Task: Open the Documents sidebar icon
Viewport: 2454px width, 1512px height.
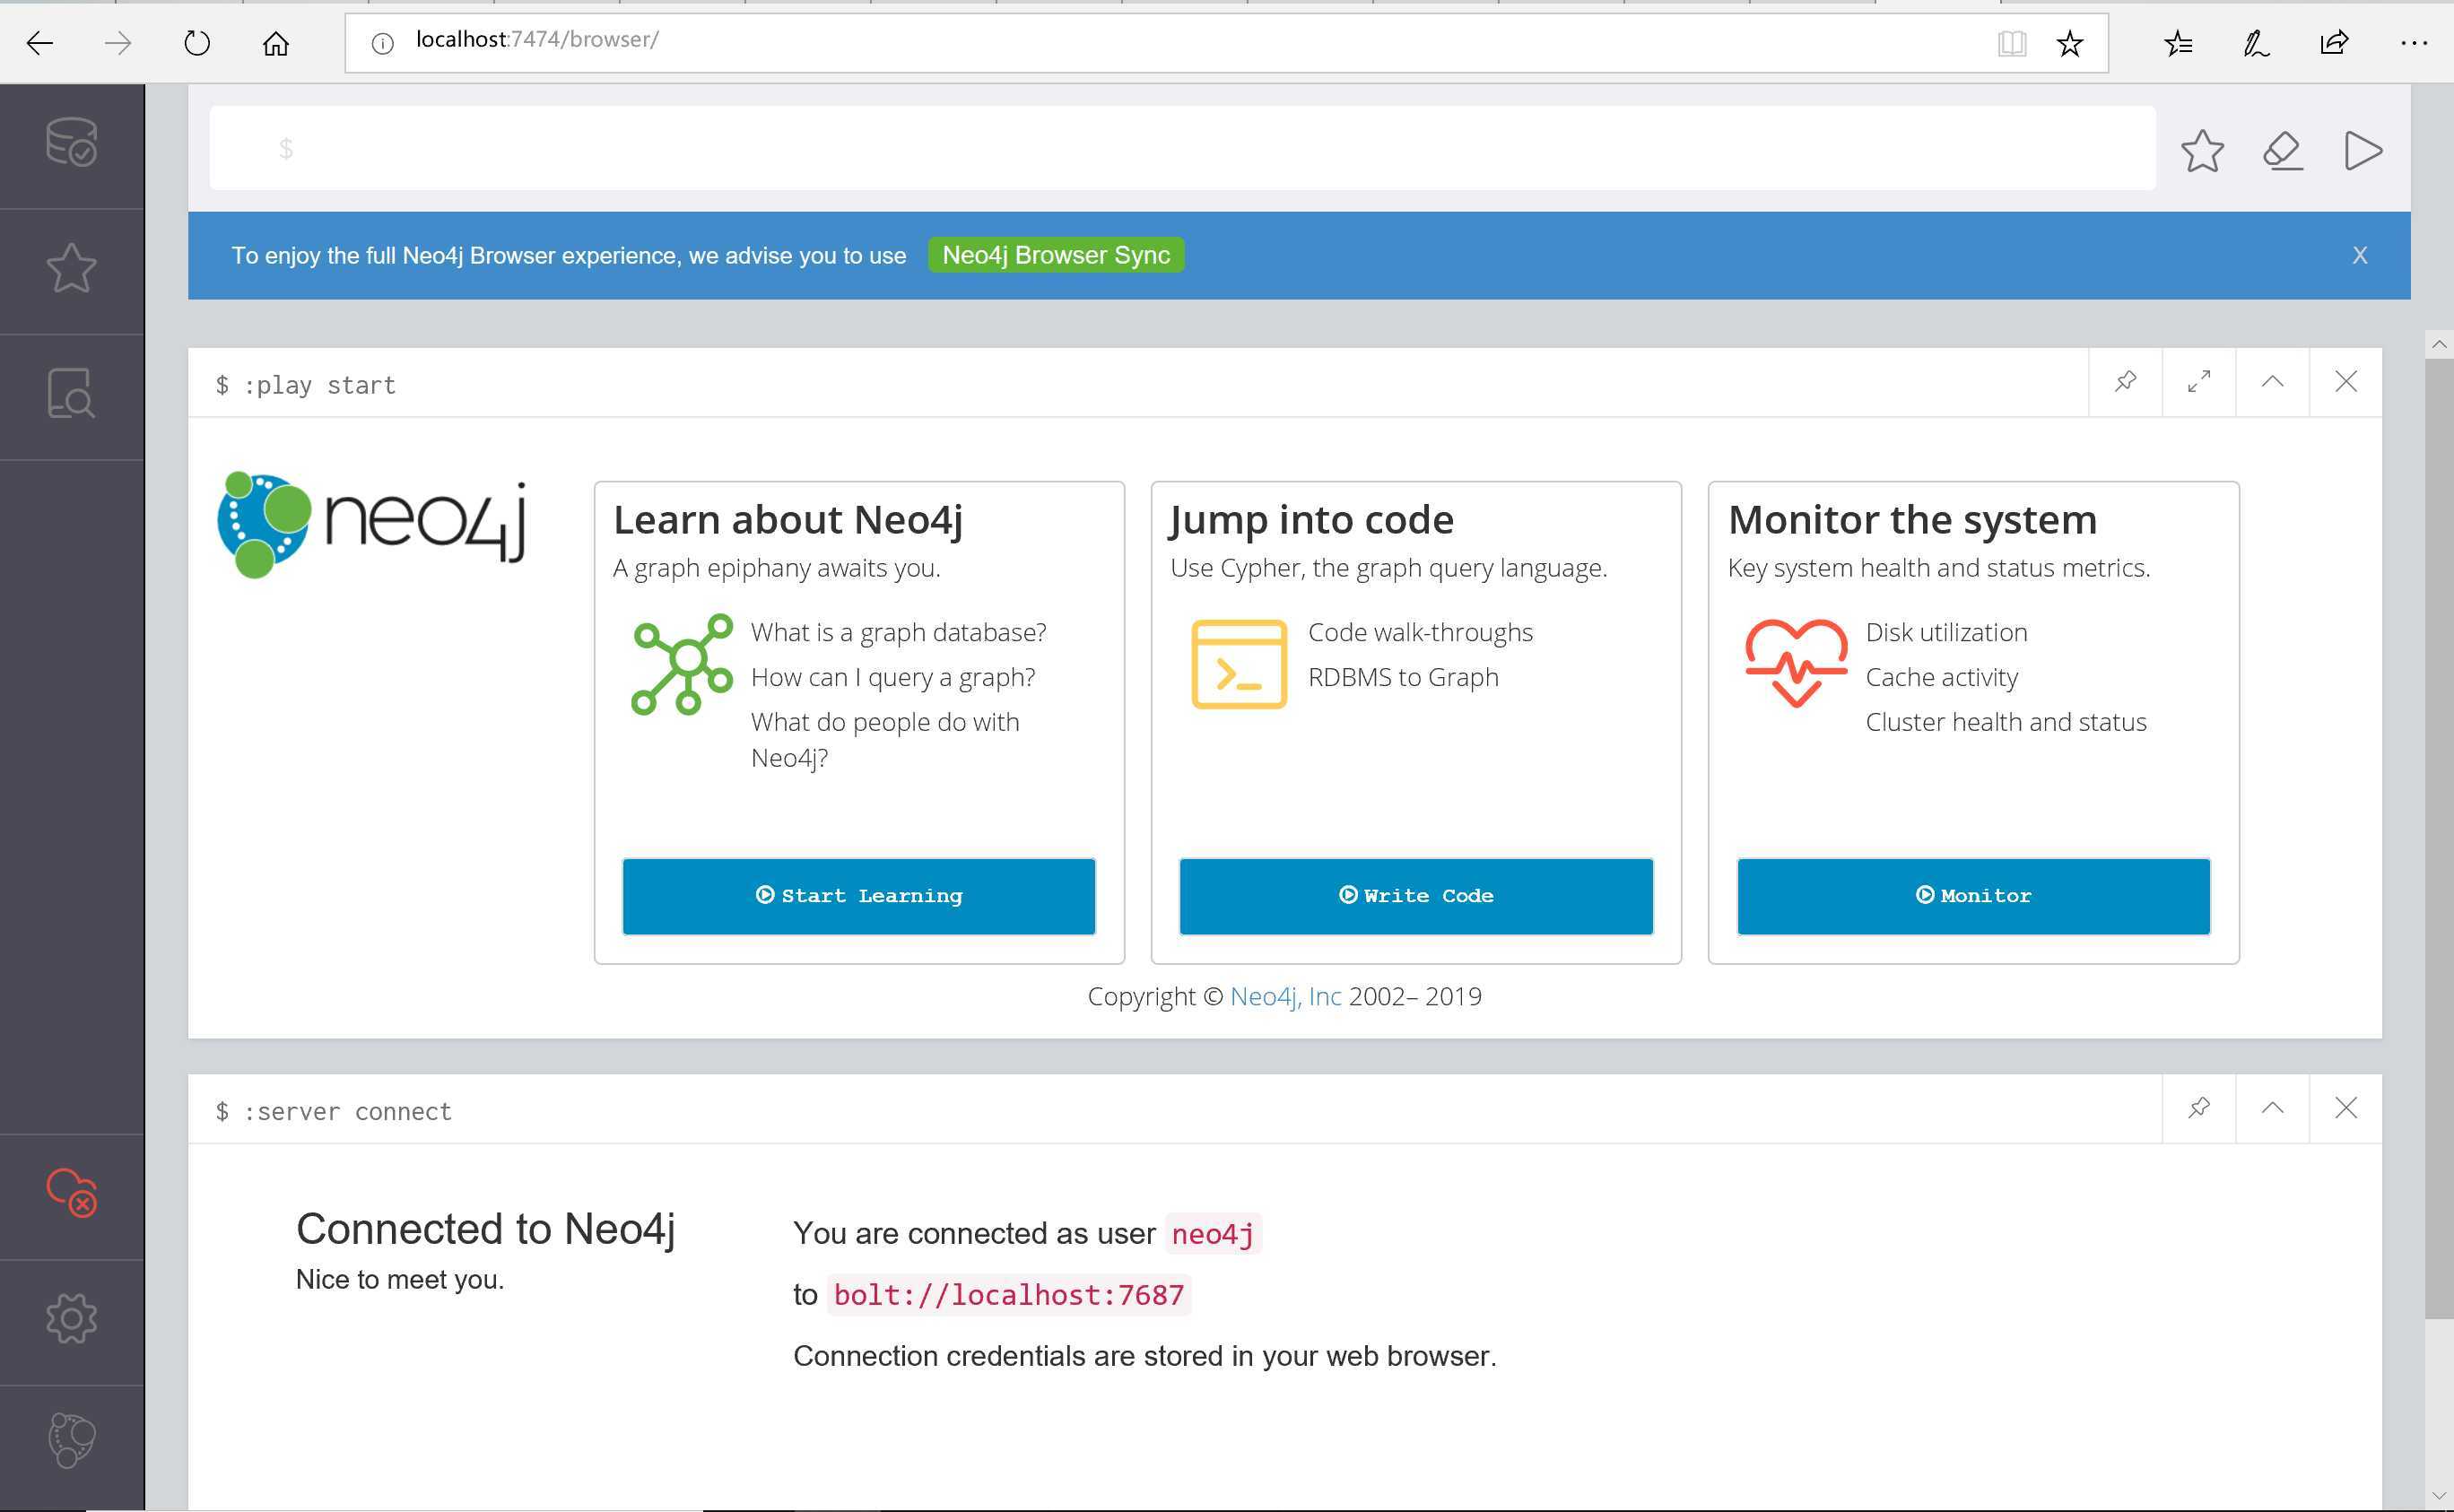Action: point(71,393)
